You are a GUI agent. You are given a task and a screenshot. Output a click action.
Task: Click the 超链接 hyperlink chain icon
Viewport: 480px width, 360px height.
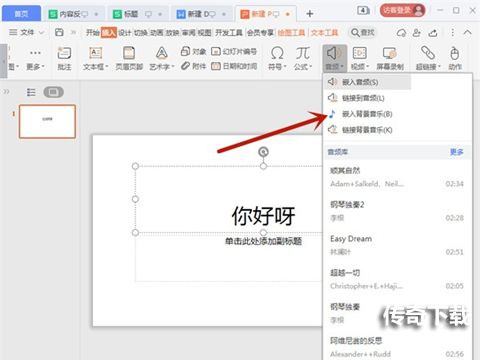point(428,53)
